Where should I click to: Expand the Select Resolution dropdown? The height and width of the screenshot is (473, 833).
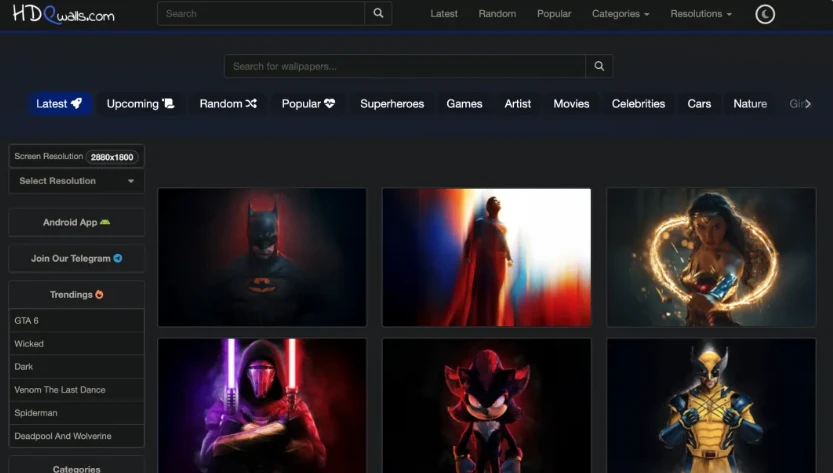pyautogui.click(x=76, y=181)
